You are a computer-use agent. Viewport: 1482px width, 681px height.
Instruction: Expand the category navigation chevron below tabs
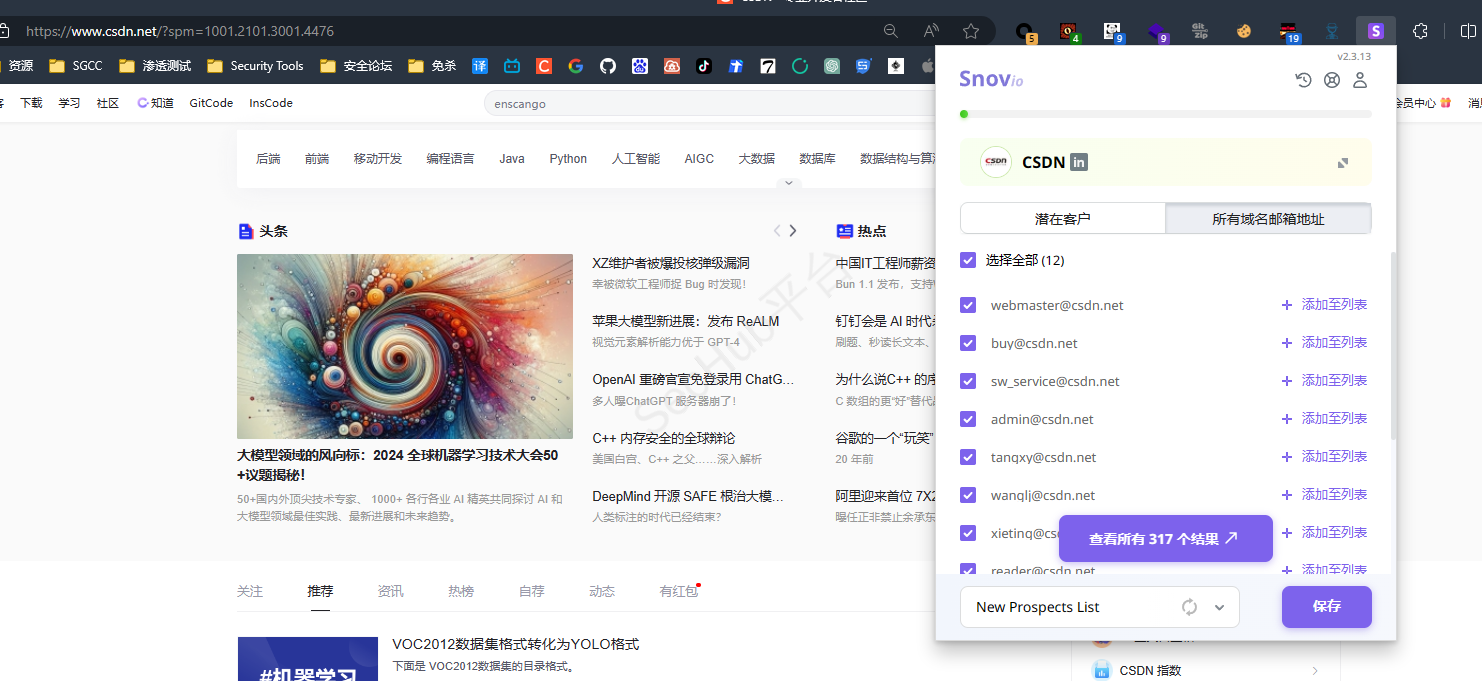[788, 183]
